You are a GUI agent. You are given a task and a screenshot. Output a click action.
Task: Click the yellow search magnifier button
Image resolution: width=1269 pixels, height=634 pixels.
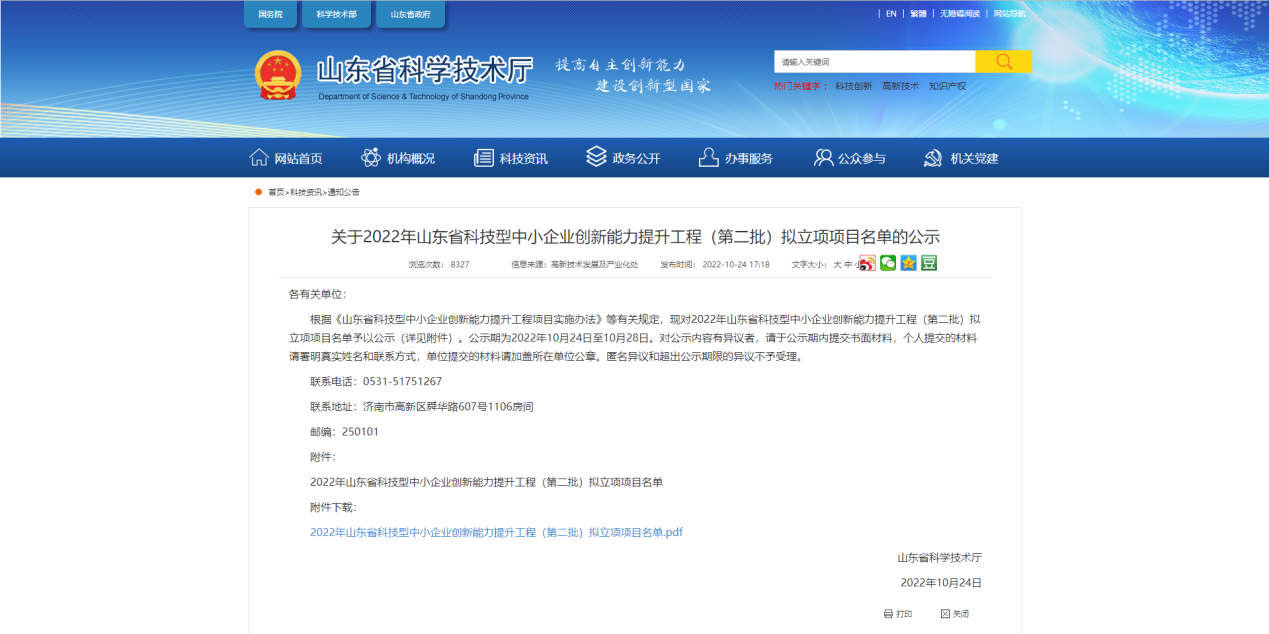coord(1003,62)
